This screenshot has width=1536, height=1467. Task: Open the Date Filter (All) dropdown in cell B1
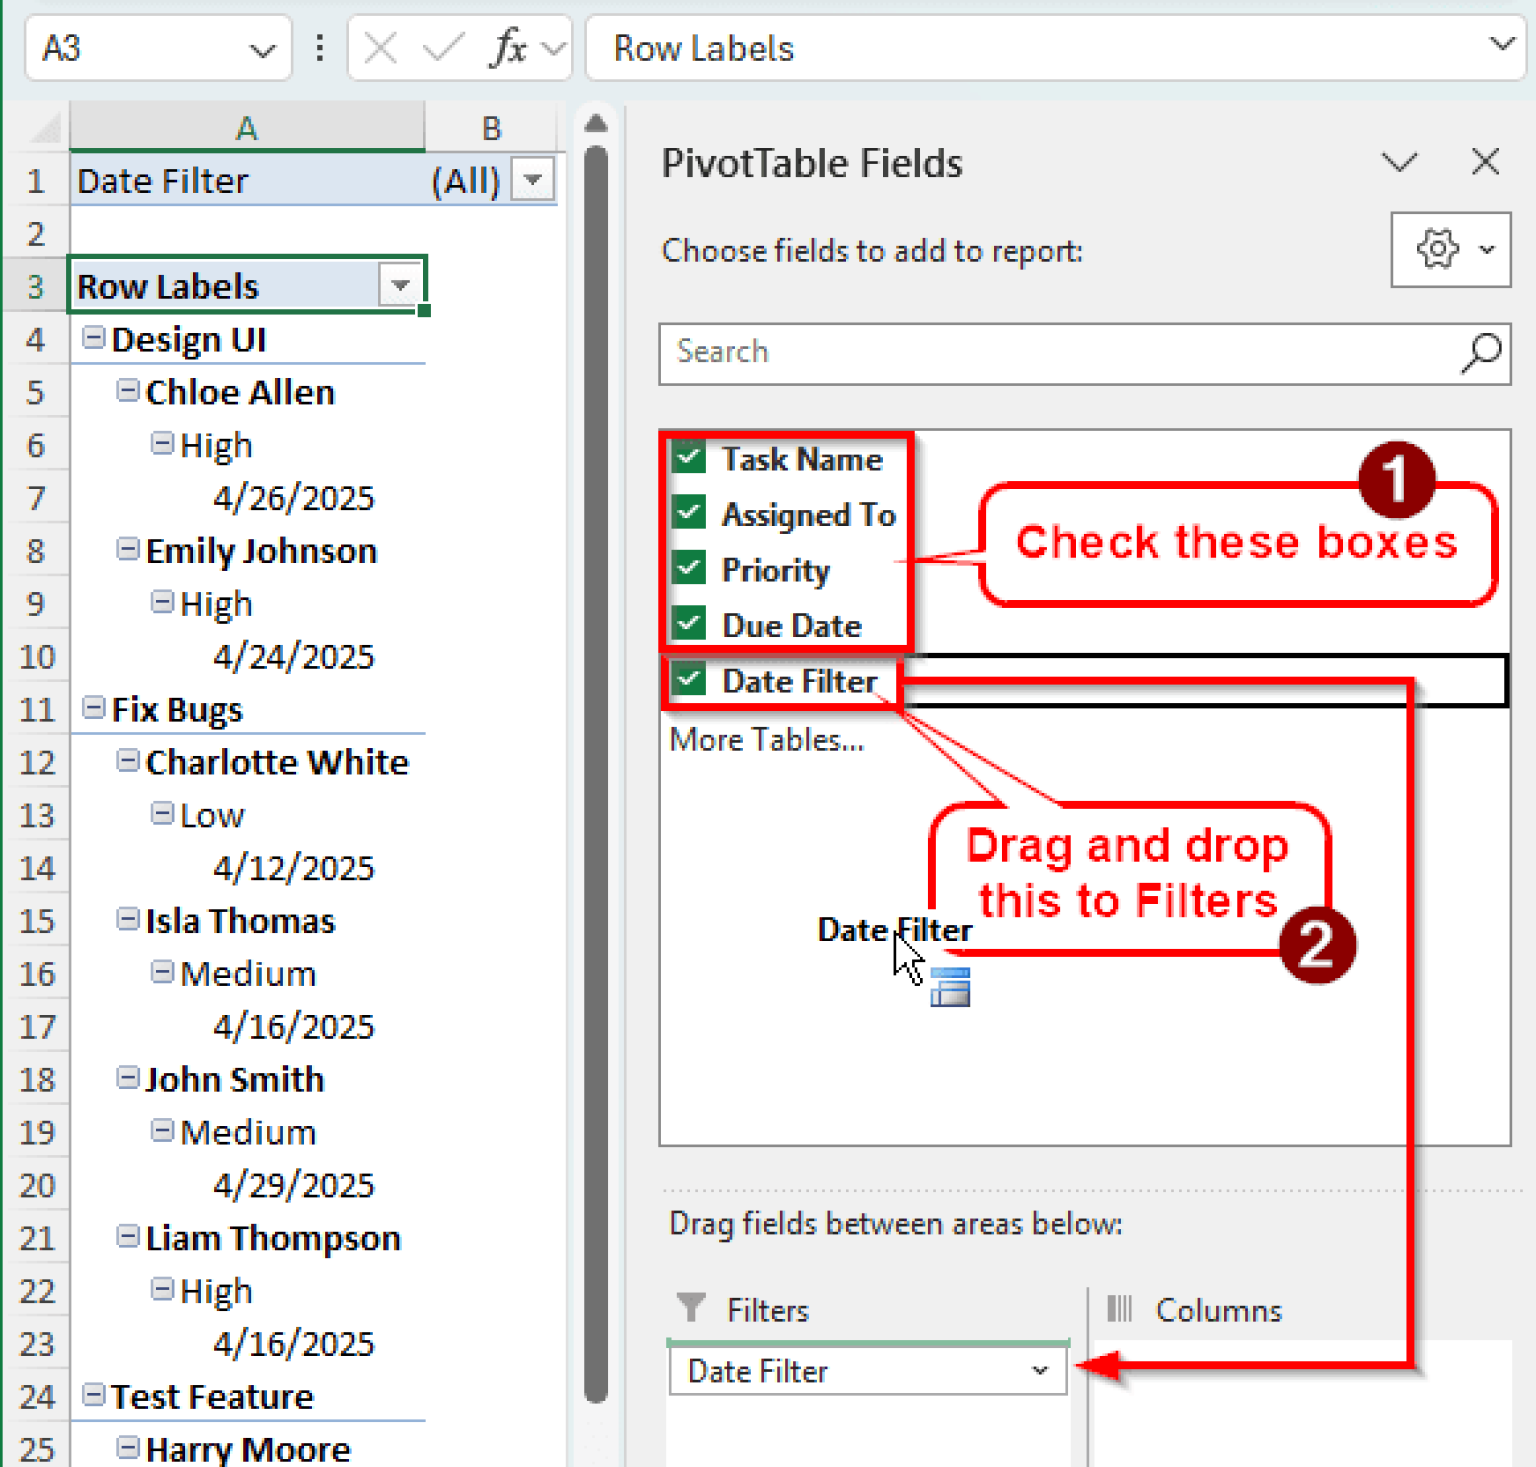pyautogui.click(x=533, y=180)
